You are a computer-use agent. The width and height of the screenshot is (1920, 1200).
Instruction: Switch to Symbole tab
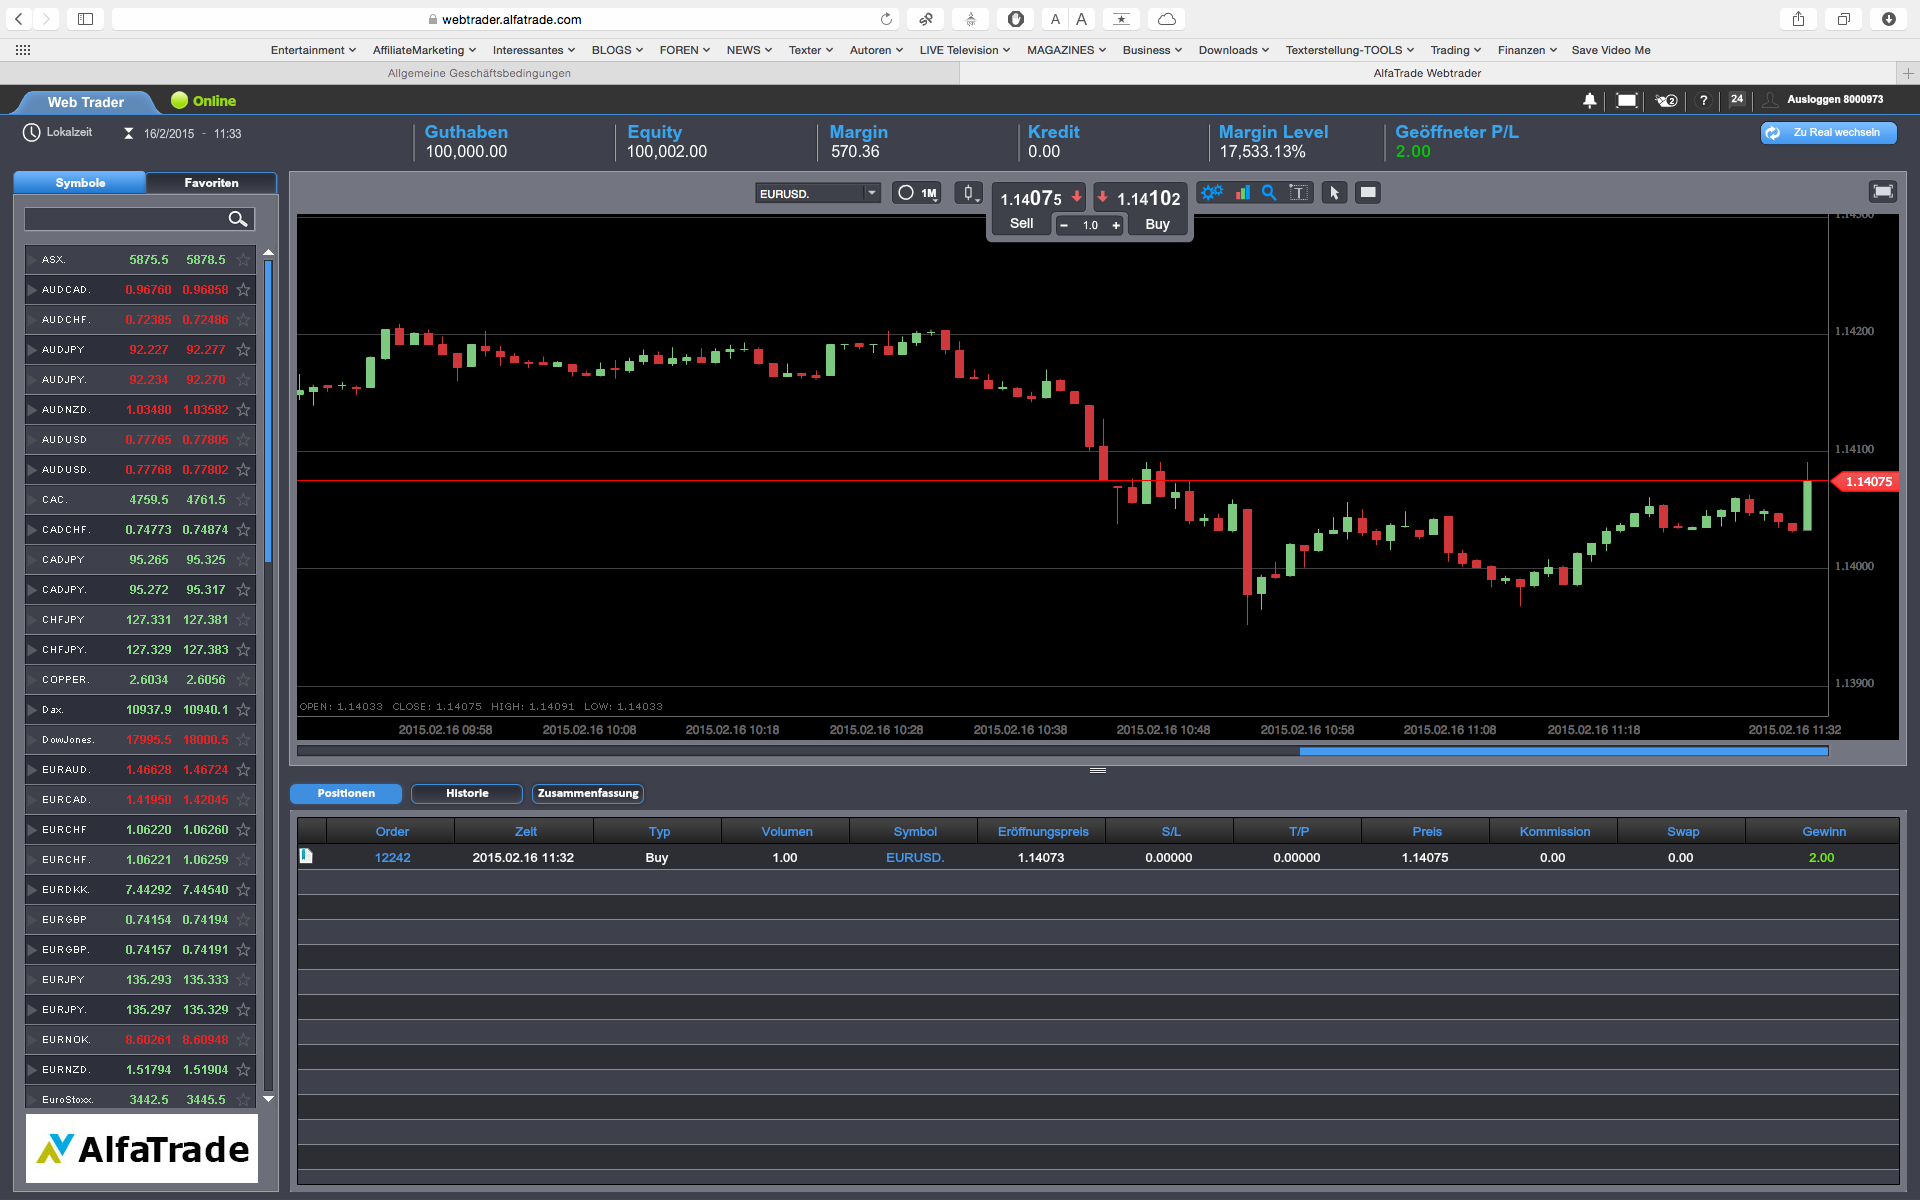pyautogui.click(x=80, y=183)
